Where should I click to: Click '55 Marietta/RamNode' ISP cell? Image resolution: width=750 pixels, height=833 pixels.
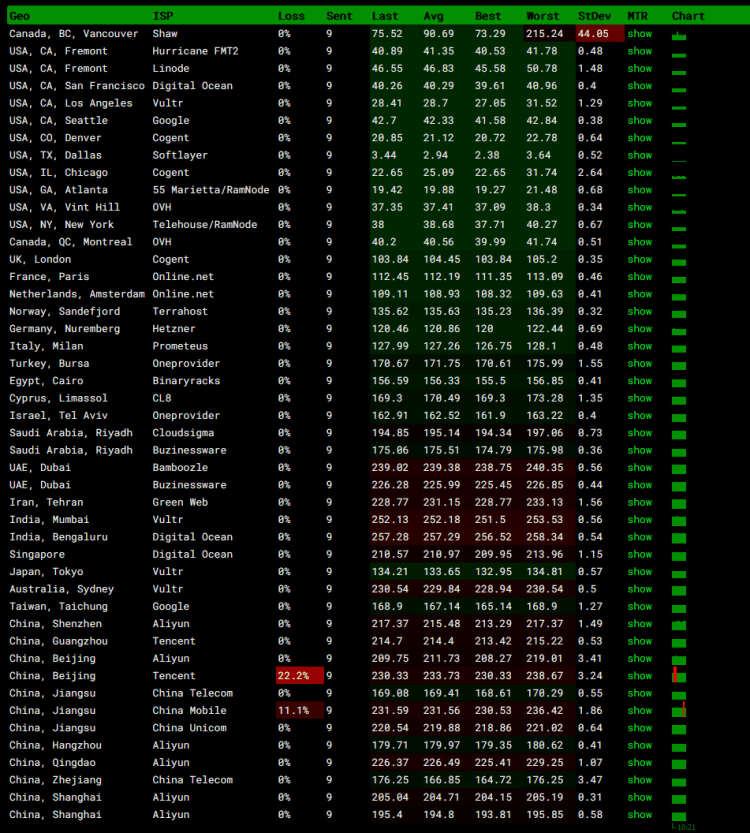(210, 190)
